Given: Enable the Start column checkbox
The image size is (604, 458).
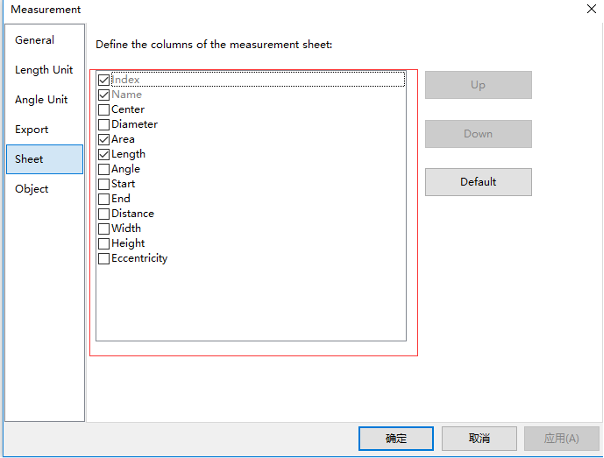Looking at the screenshot, I should [104, 184].
